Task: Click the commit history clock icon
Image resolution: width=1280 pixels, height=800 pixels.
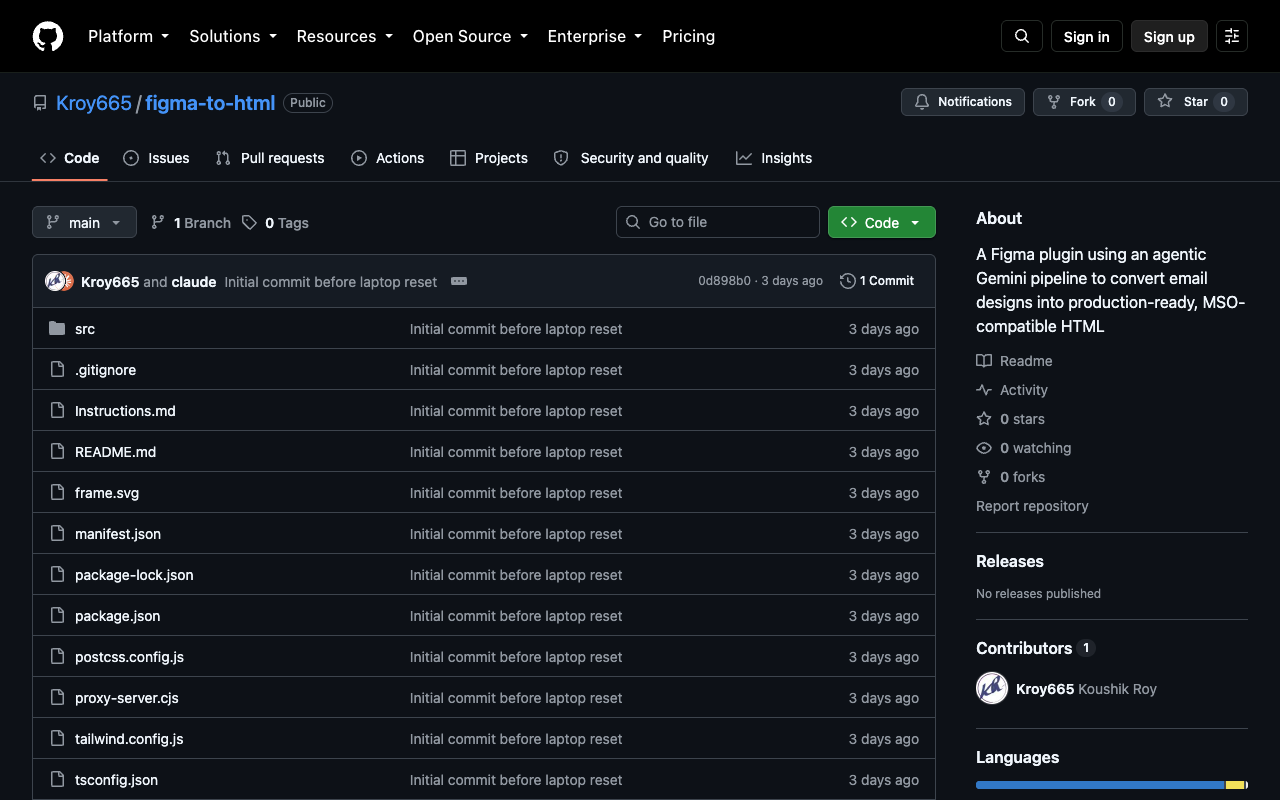Action: [x=848, y=281]
